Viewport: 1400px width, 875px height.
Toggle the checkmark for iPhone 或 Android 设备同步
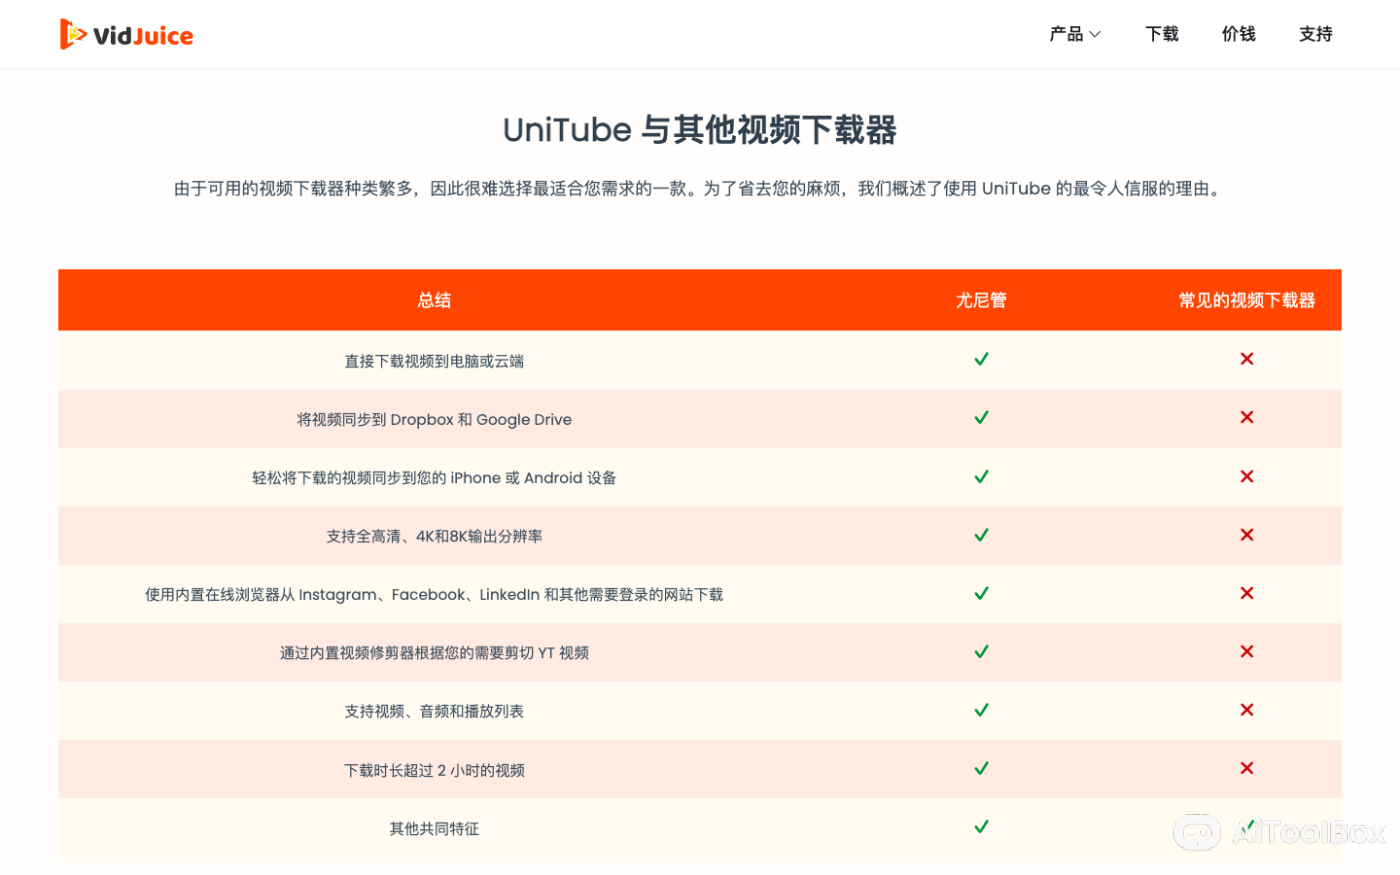tap(981, 476)
